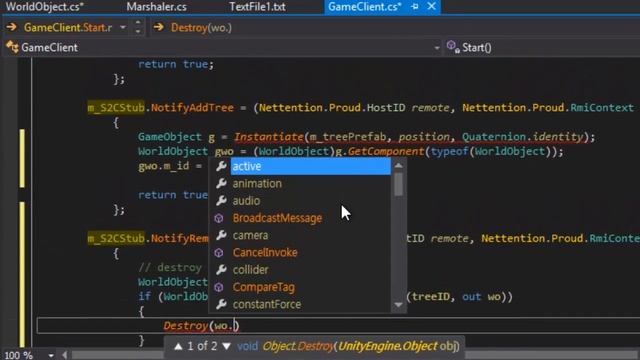Image resolution: width=640 pixels, height=360 pixels.
Task: Click the horizontal scrollbar left arrow
Action: tap(64, 356)
